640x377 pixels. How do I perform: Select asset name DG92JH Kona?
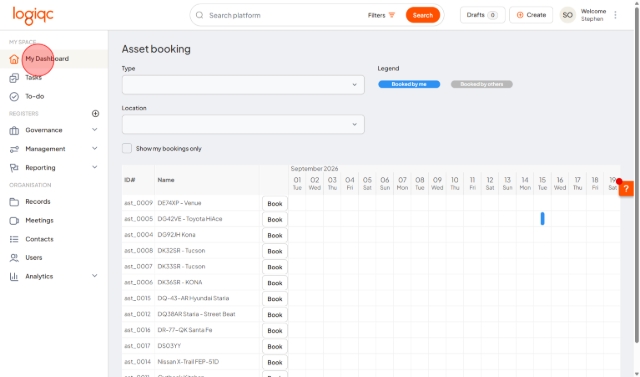[176, 235]
